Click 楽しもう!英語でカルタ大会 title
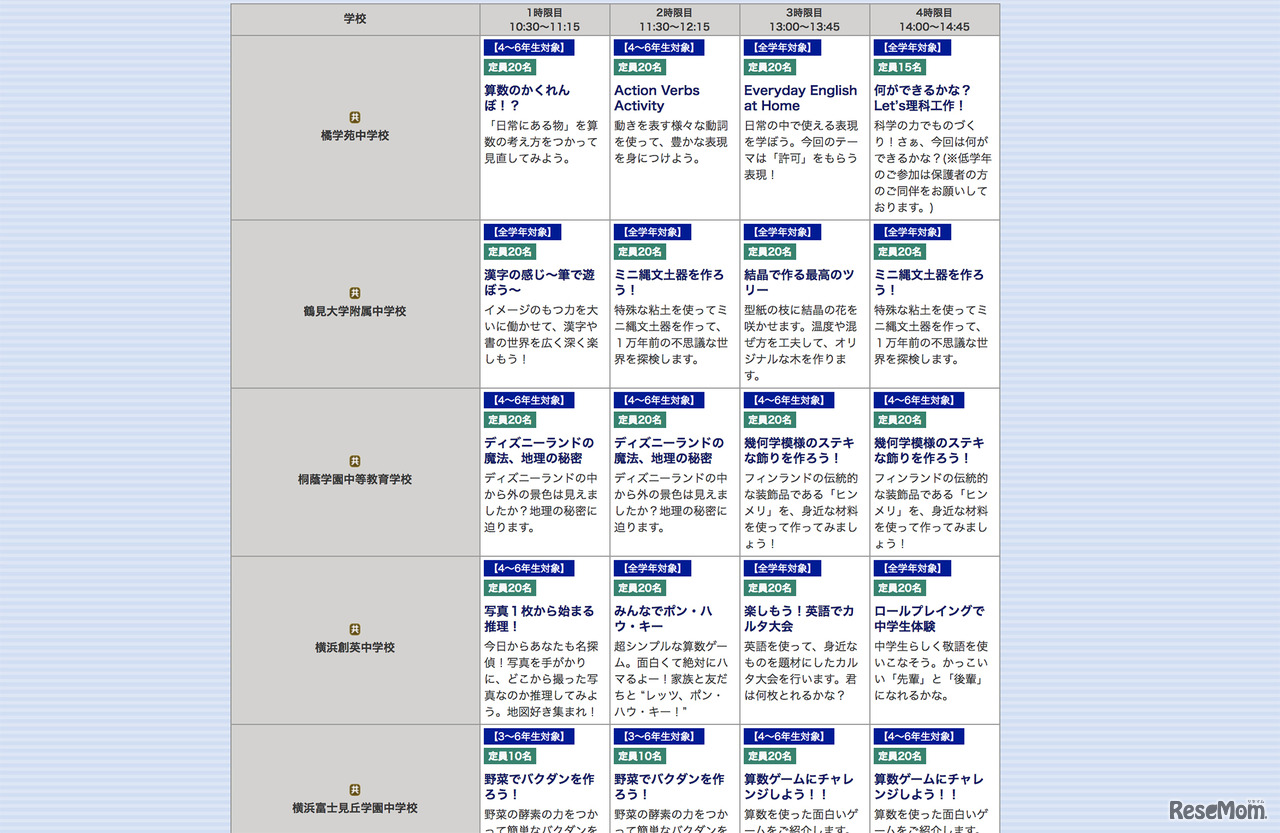 [x=799, y=618]
